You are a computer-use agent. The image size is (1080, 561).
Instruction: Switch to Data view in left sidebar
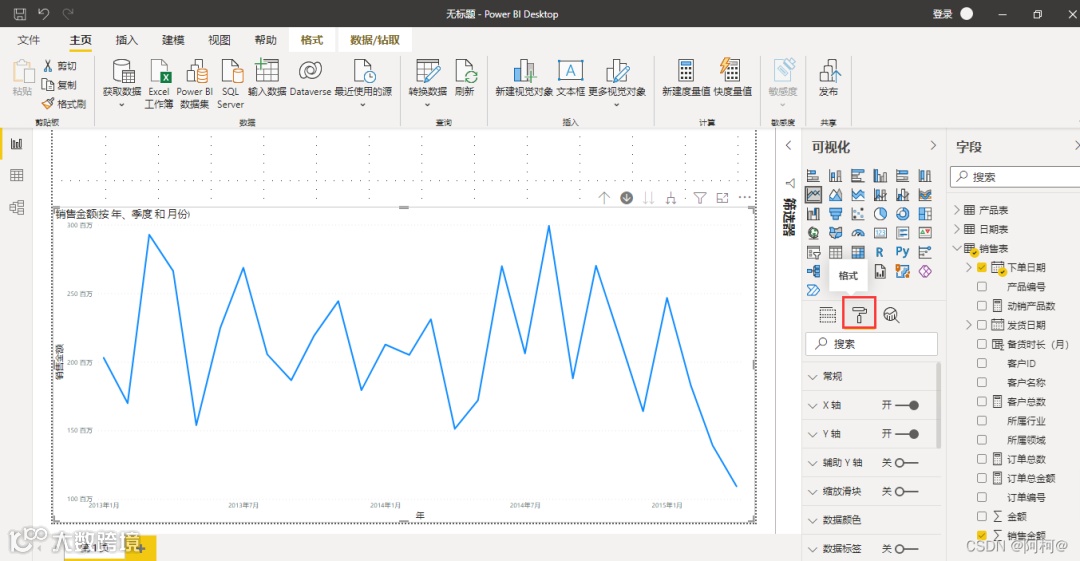[17, 176]
